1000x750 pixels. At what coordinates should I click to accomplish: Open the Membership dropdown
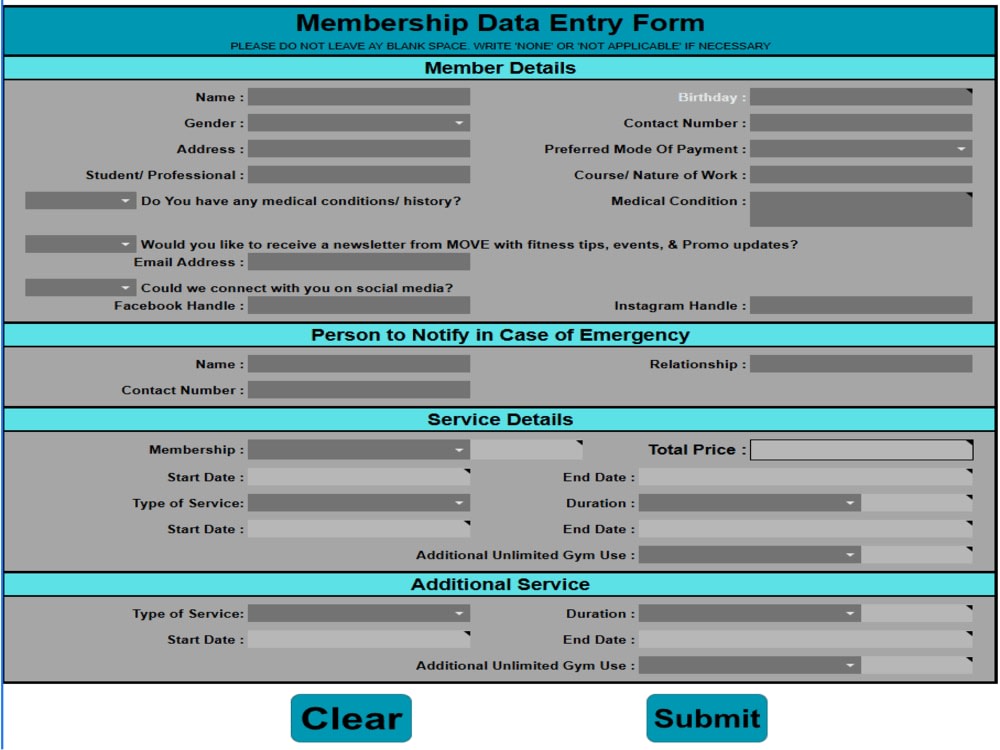359,450
